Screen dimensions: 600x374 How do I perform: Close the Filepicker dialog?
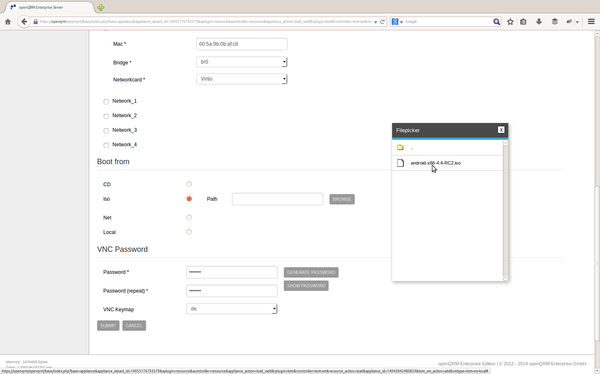[501, 130]
